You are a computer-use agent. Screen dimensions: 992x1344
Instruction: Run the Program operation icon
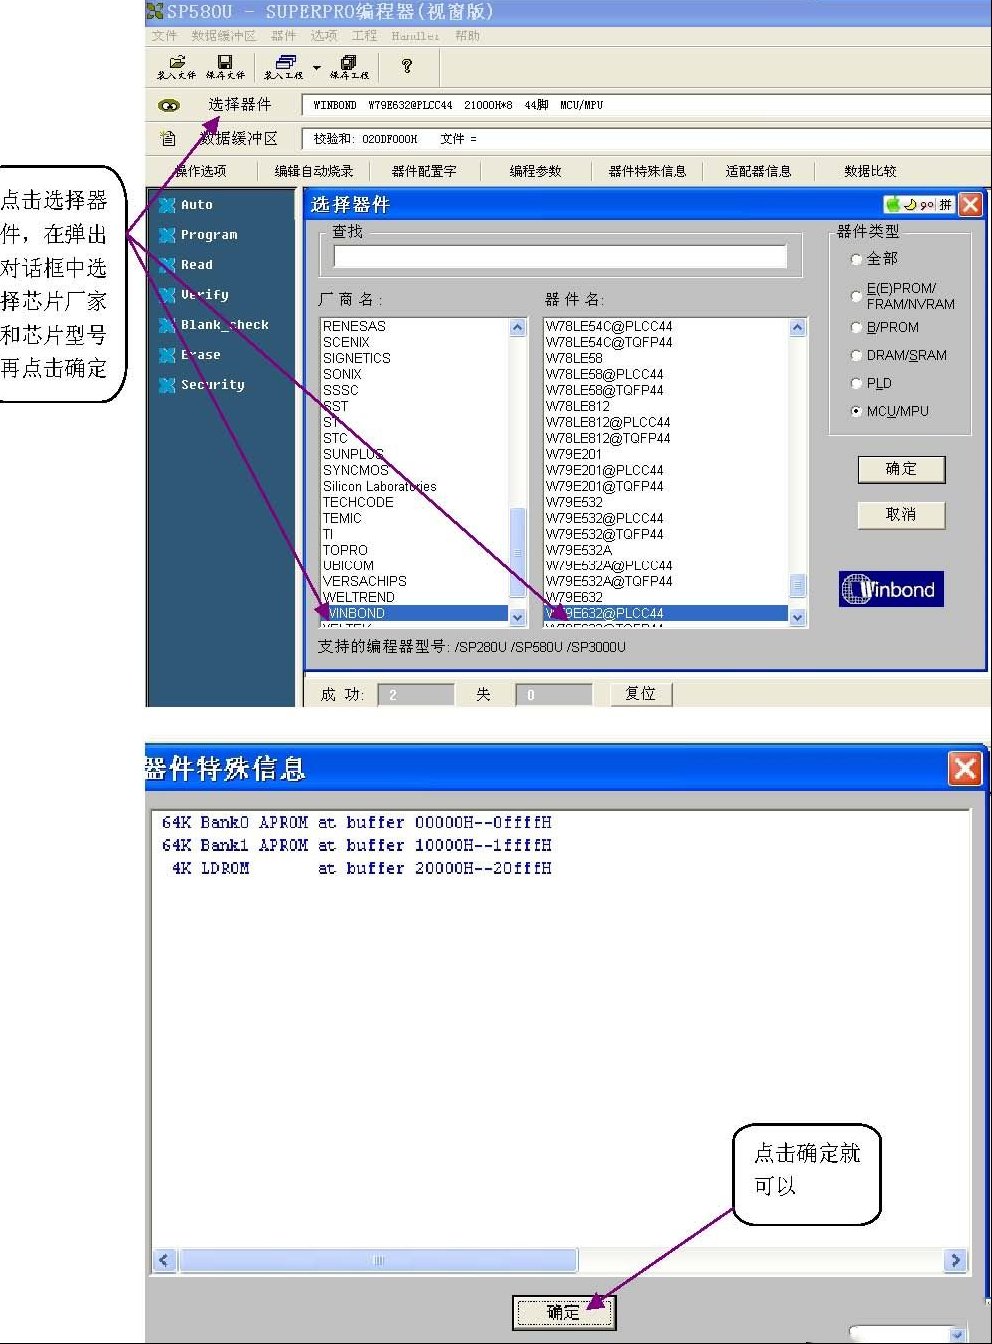[x=167, y=235]
